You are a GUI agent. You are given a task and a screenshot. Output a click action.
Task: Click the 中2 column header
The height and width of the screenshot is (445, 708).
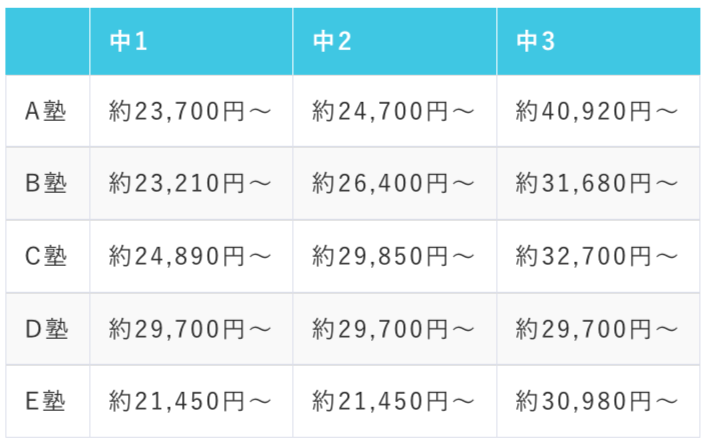(x=332, y=42)
